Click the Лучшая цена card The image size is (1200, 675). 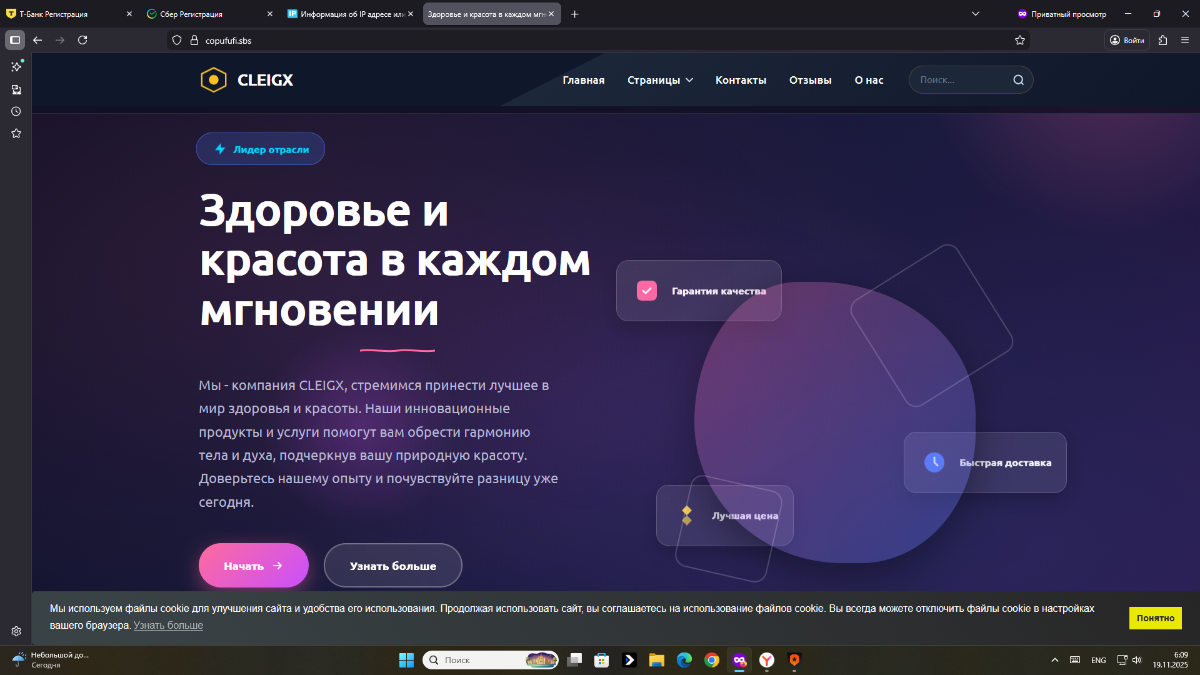click(x=725, y=515)
